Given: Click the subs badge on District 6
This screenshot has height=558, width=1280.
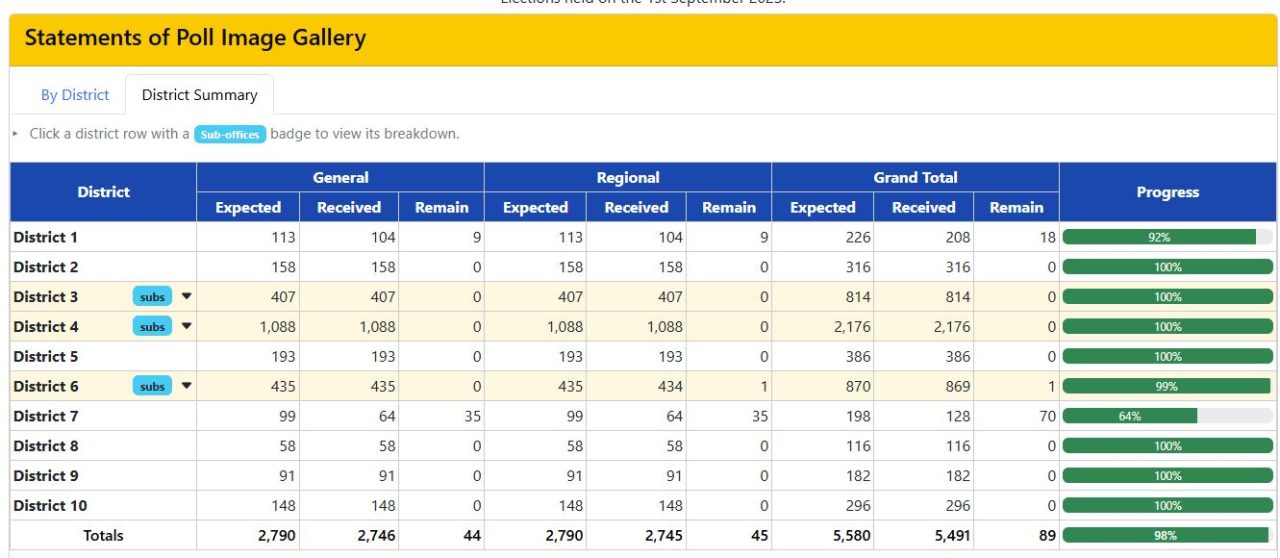Looking at the screenshot, I should (152, 386).
